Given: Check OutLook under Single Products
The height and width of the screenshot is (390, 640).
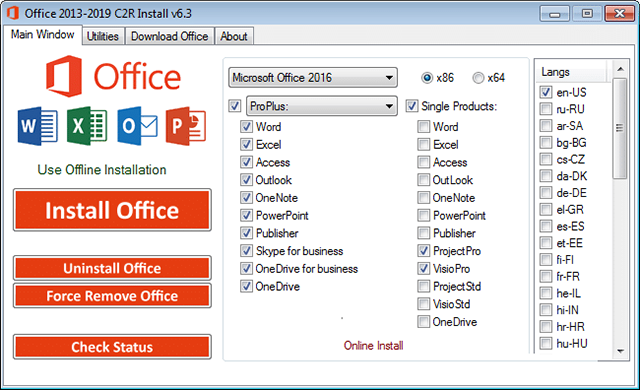Looking at the screenshot, I should coord(424,180).
